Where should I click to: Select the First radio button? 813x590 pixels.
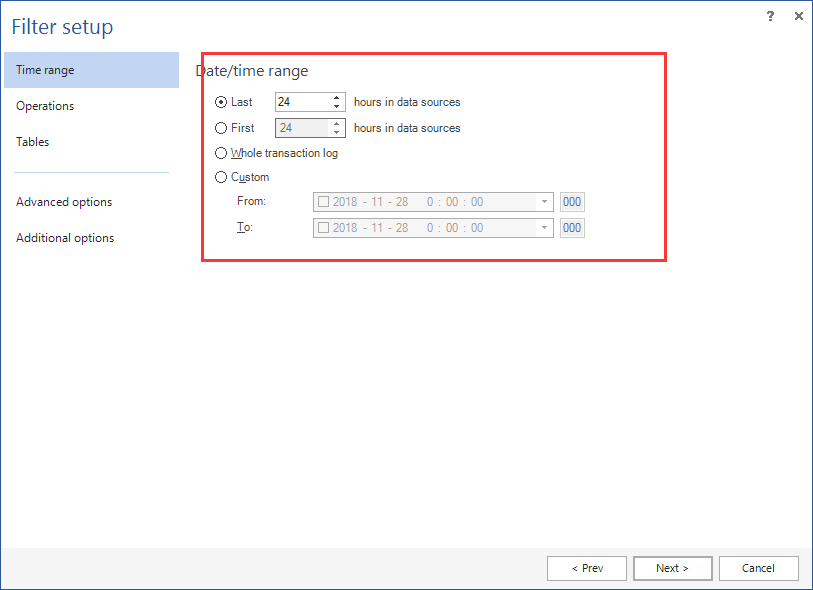221,128
